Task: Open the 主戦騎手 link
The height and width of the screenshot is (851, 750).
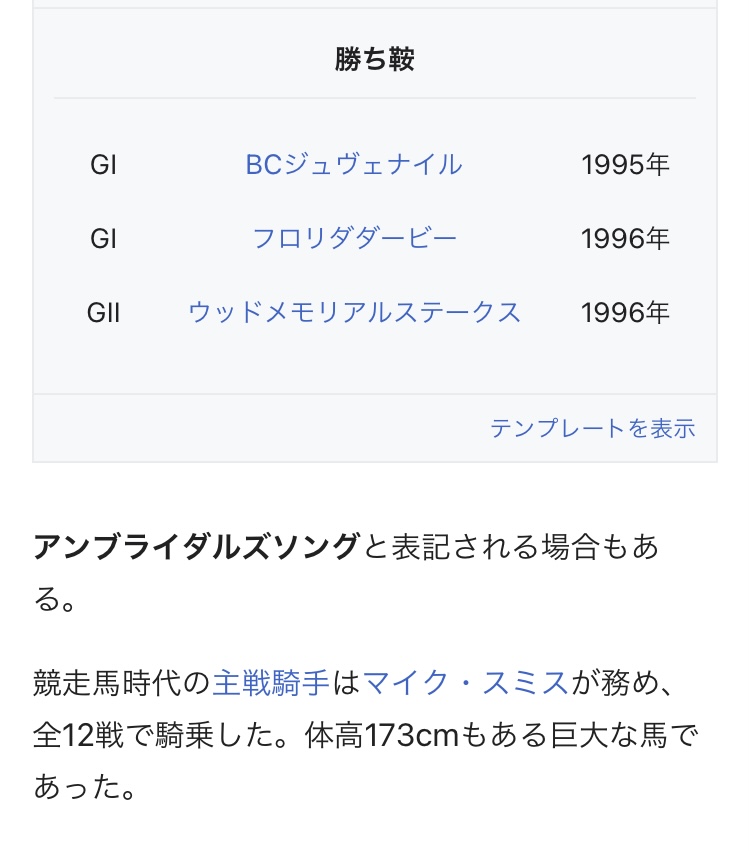Action: [271, 683]
